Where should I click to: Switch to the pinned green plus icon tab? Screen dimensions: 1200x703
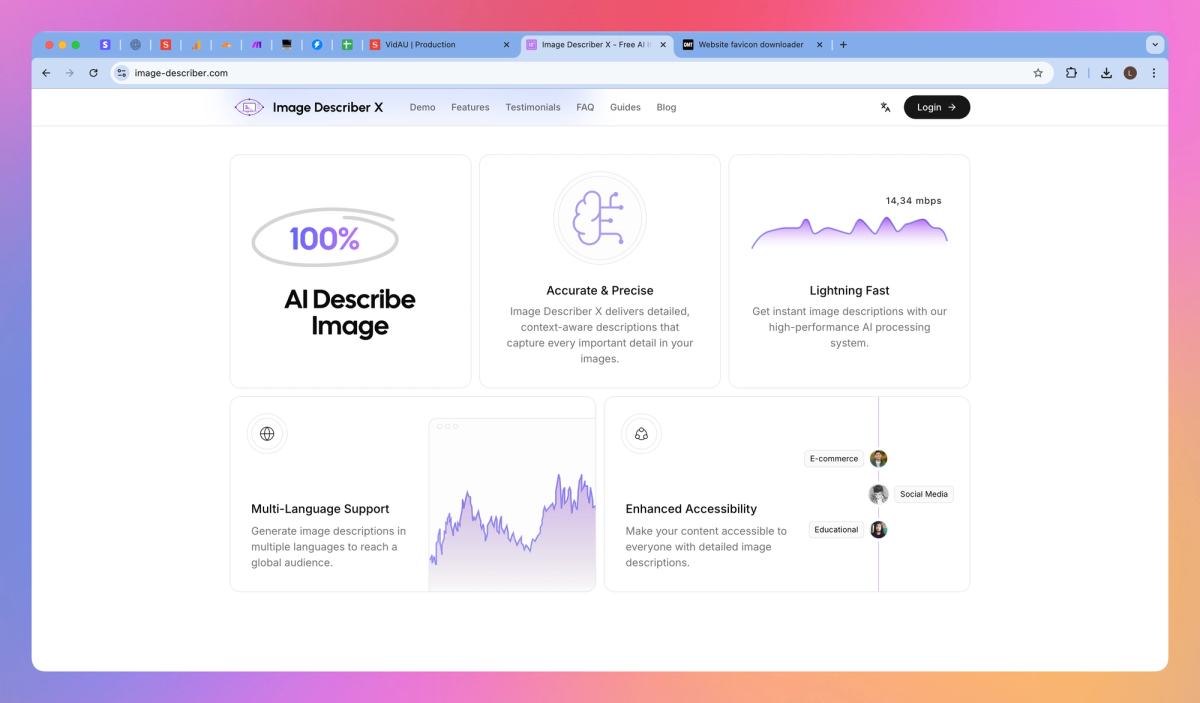(347, 44)
